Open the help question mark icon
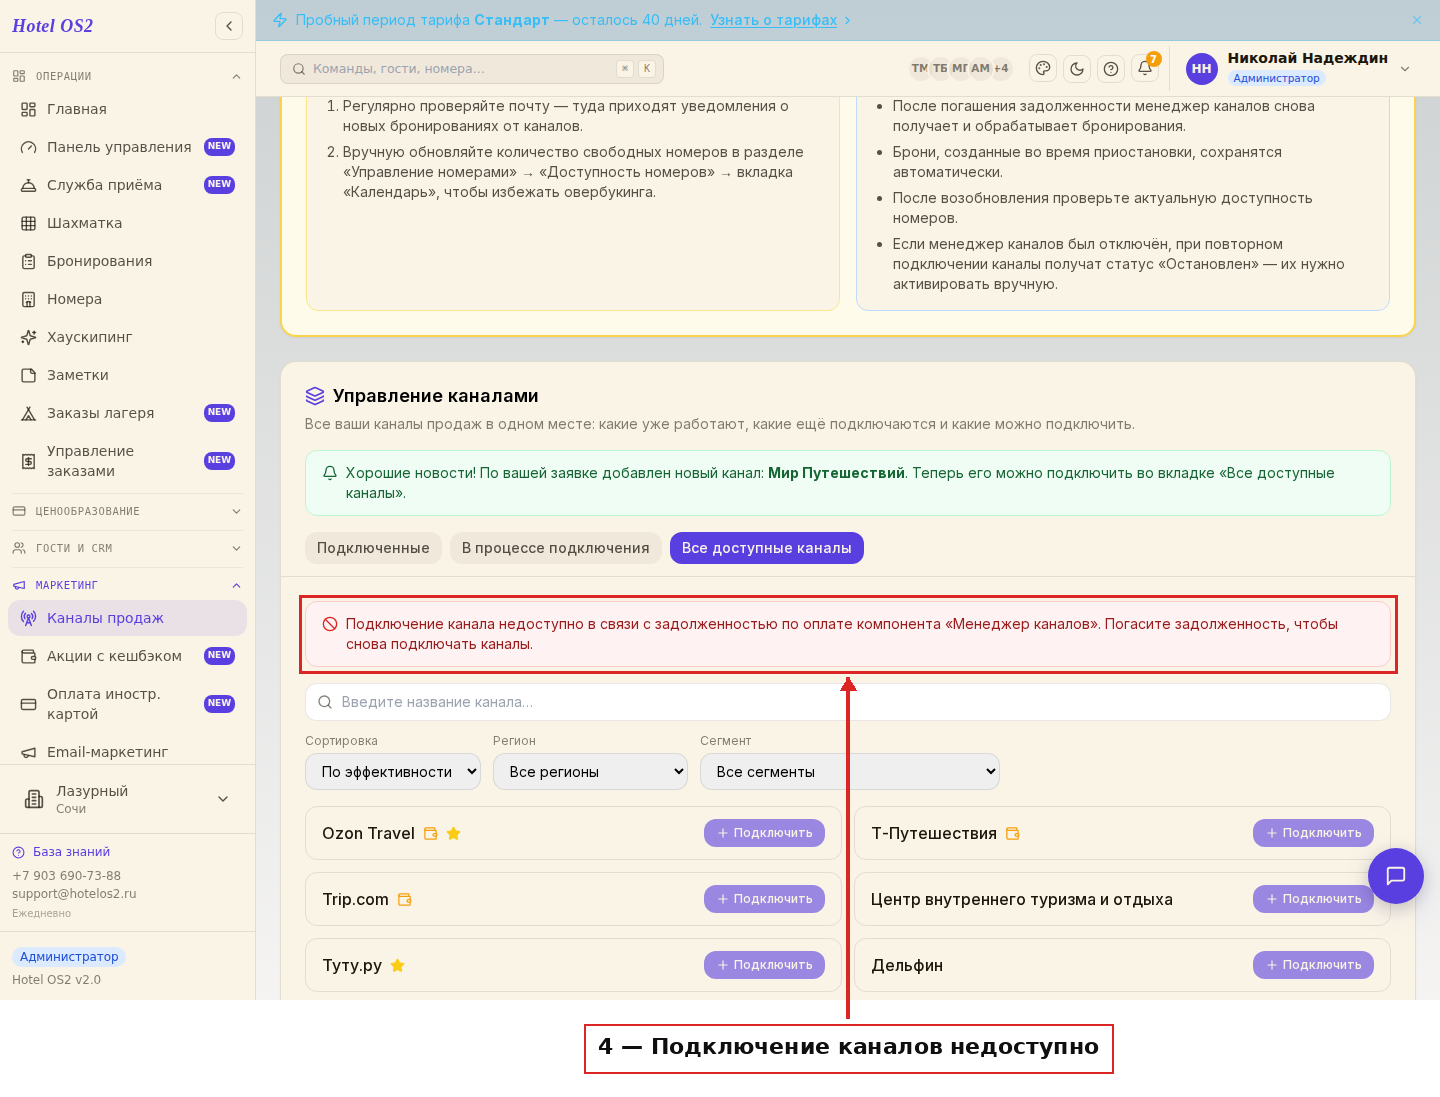This screenshot has width=1440, height=1097. pos(1111,69)
